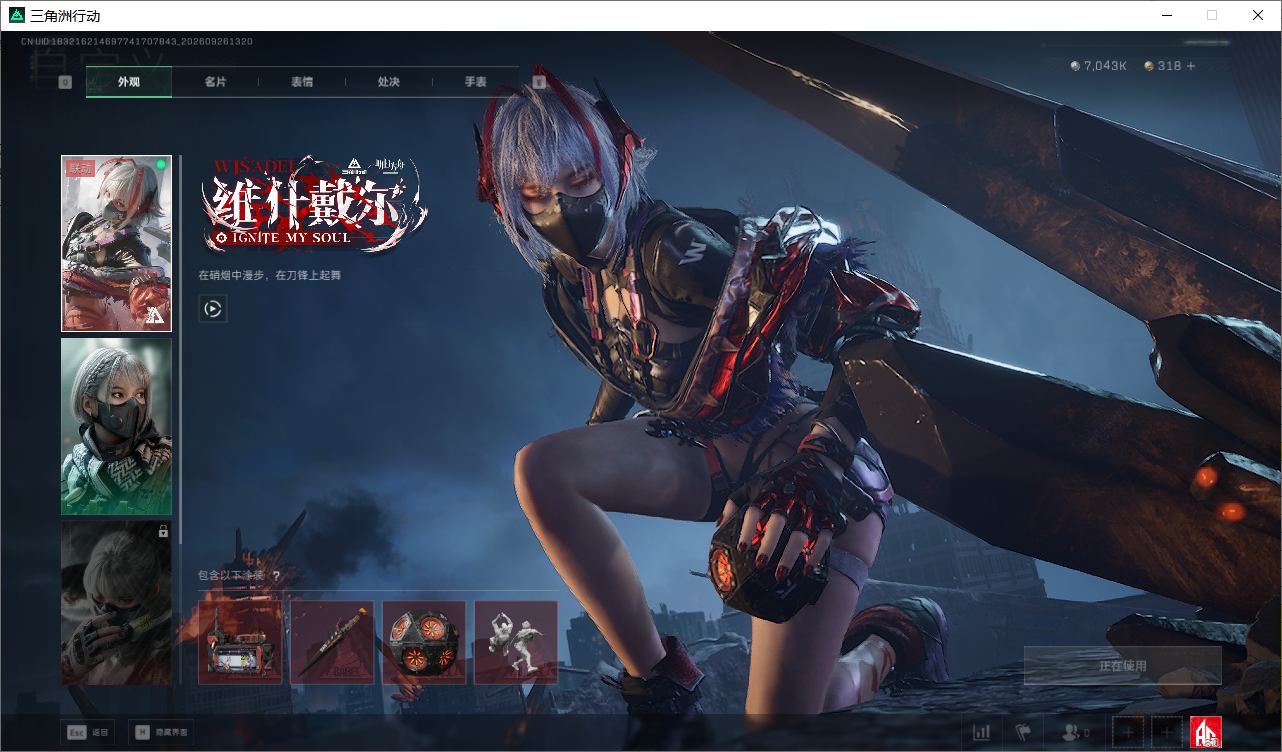Switch to the 外观 tab
The width and height of the screenshot is (1282, 752).
[x=129, y=82]
